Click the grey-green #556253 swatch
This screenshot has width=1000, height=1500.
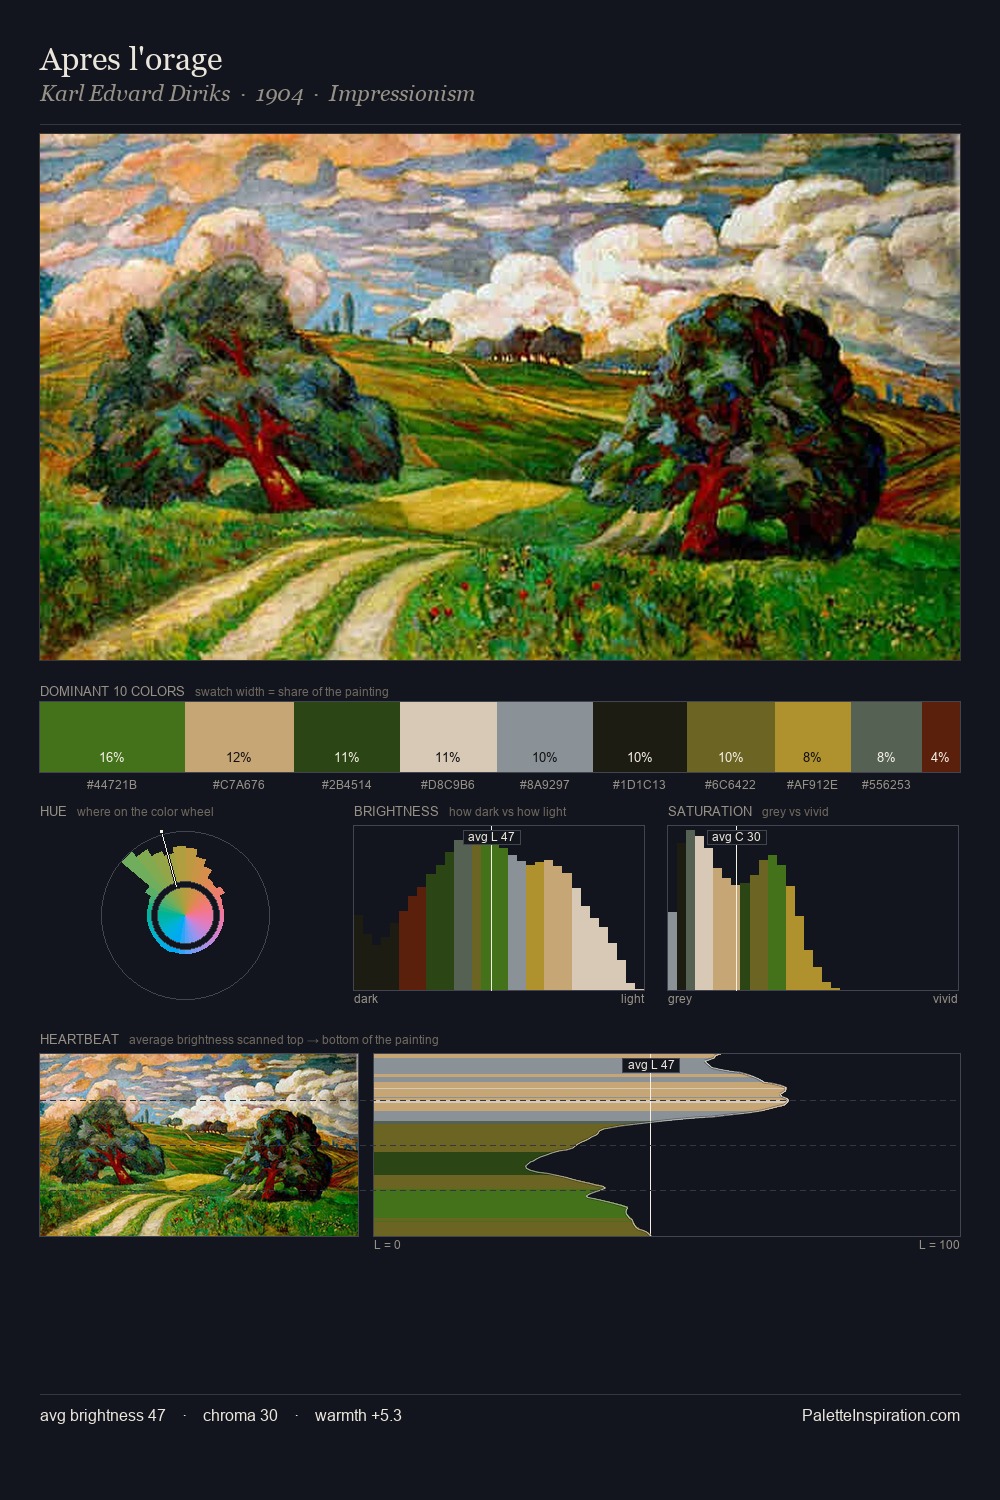click(x=886, y=737)
